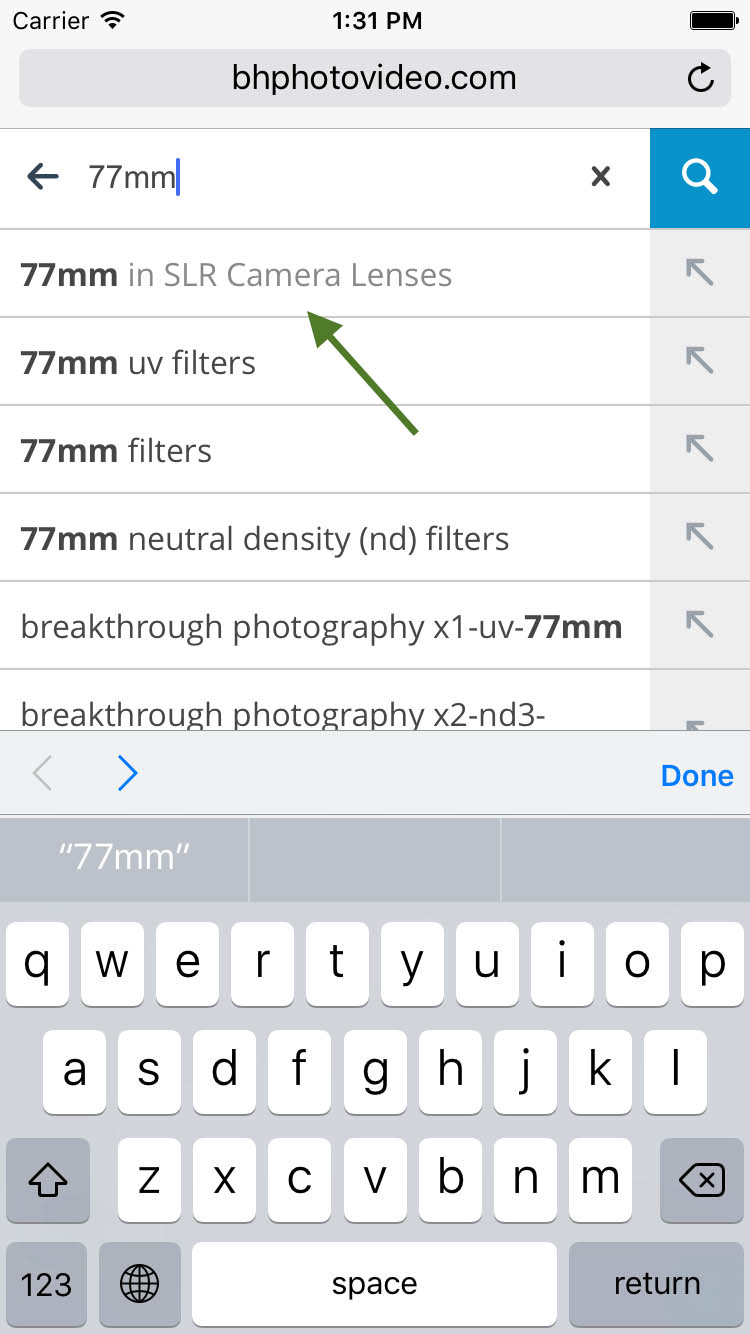The width and height of the screenshot is (750, 1334).
Task: Go to next form field chevron
Action: pyautogui.click(x=127, y=774)
